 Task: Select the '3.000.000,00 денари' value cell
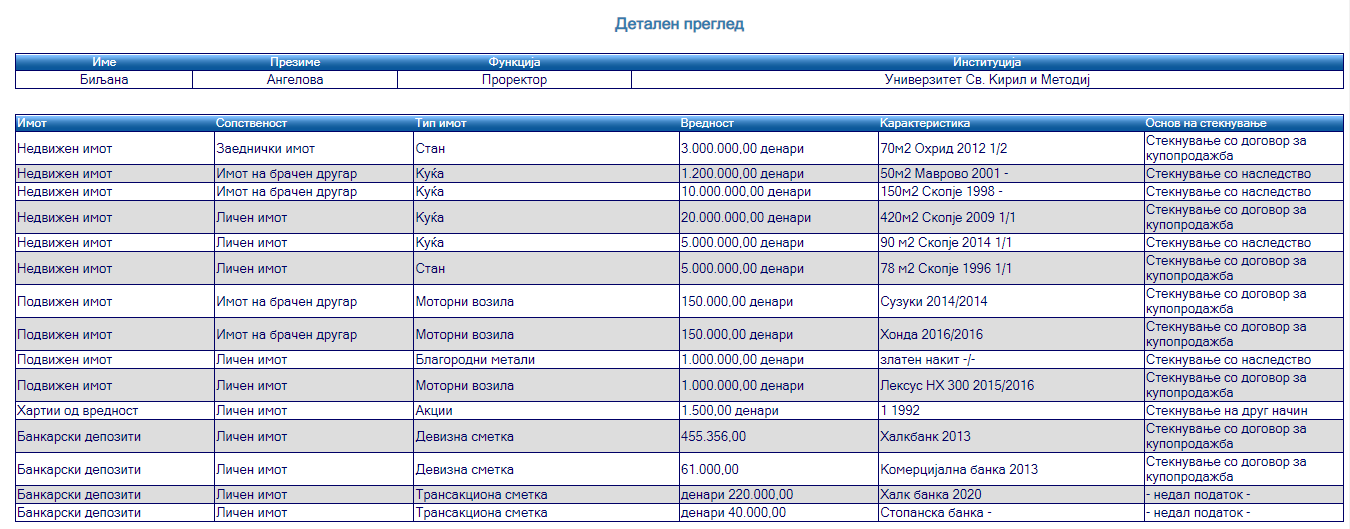742,149
